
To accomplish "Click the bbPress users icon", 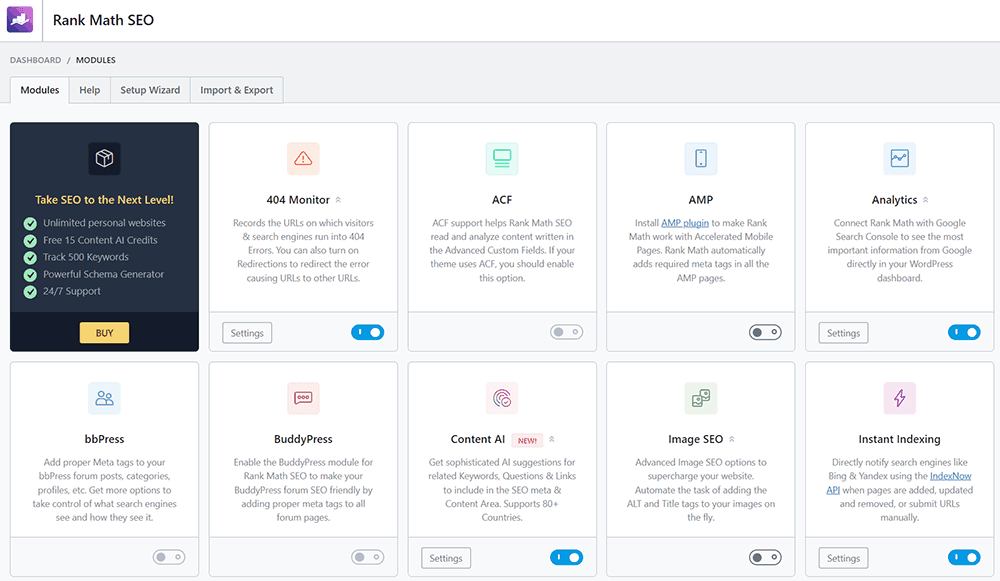I will (x=104, y=398).
